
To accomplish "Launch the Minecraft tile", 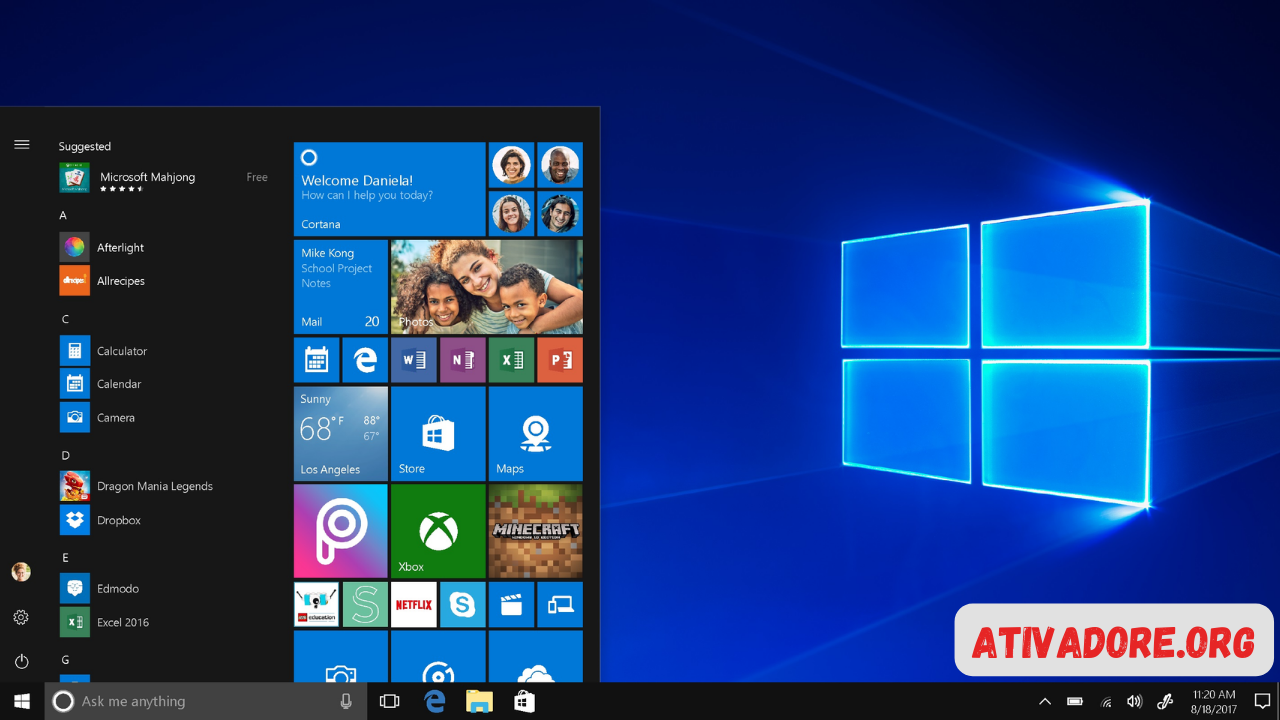I will tap(536, 531).
